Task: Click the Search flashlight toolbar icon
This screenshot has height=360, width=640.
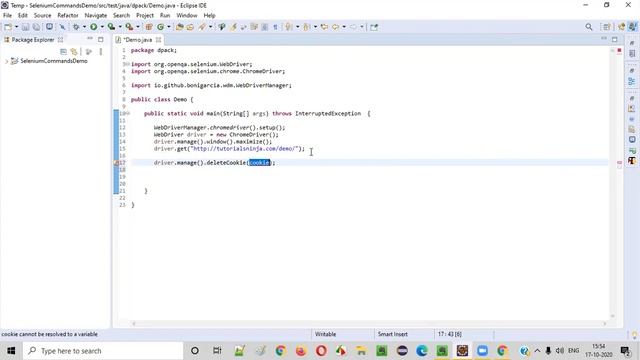Action: click(202, 27)
